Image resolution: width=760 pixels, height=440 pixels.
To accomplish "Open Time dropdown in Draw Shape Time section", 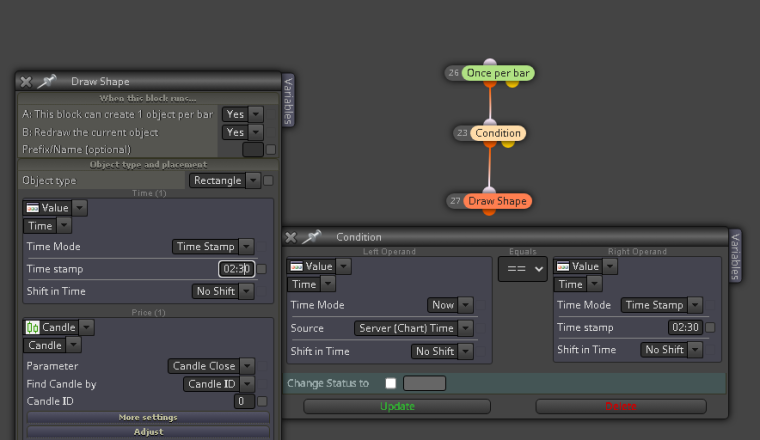I will pos(47,226).
